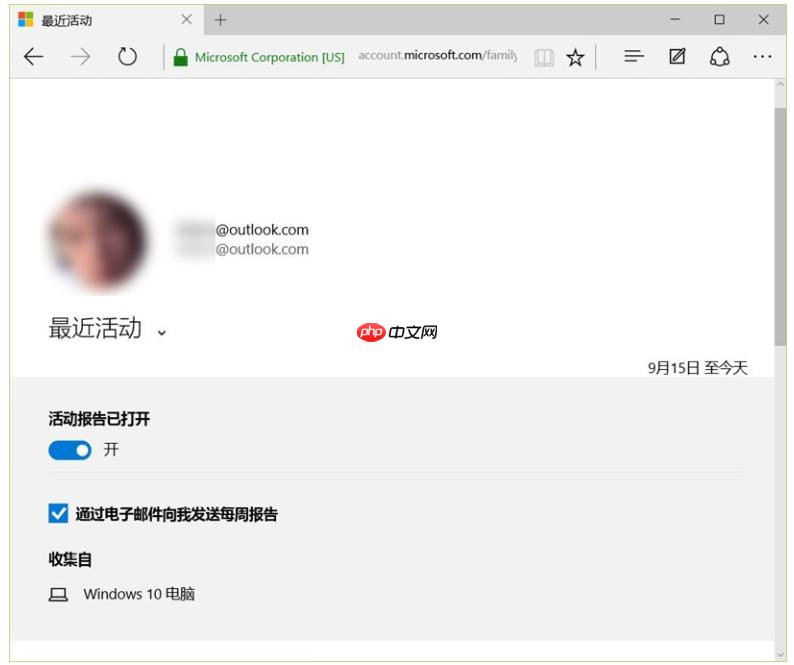Close the browser window
794x665 pixels.
[764, 20]
